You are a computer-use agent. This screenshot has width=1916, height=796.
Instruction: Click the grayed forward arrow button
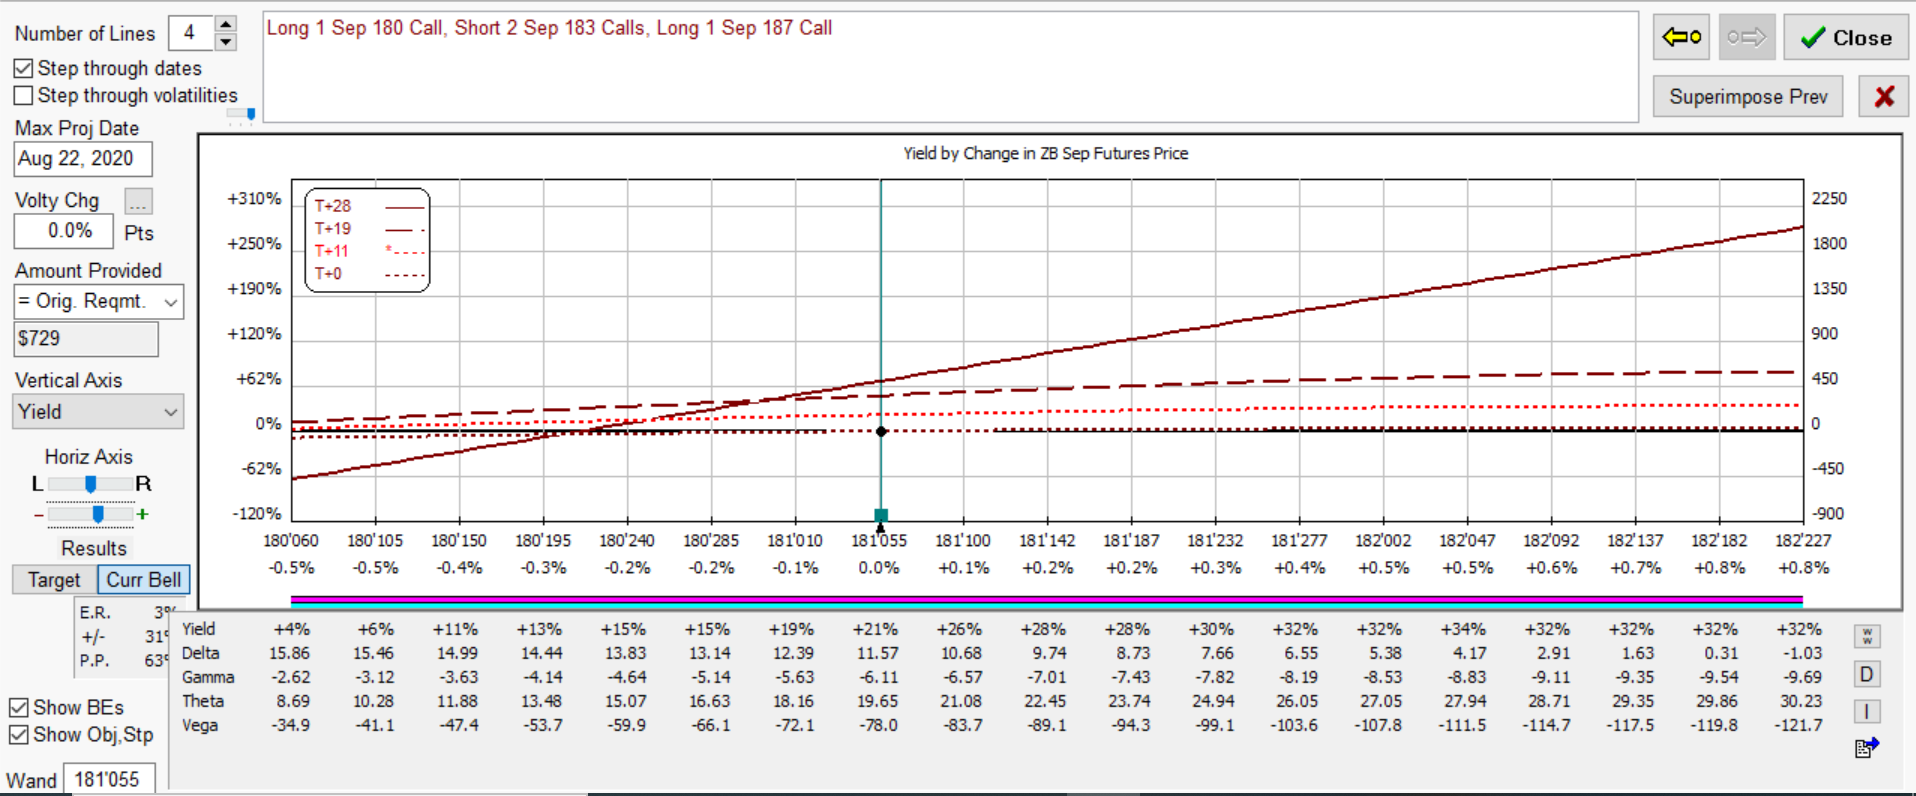(x=1747, y=38)
